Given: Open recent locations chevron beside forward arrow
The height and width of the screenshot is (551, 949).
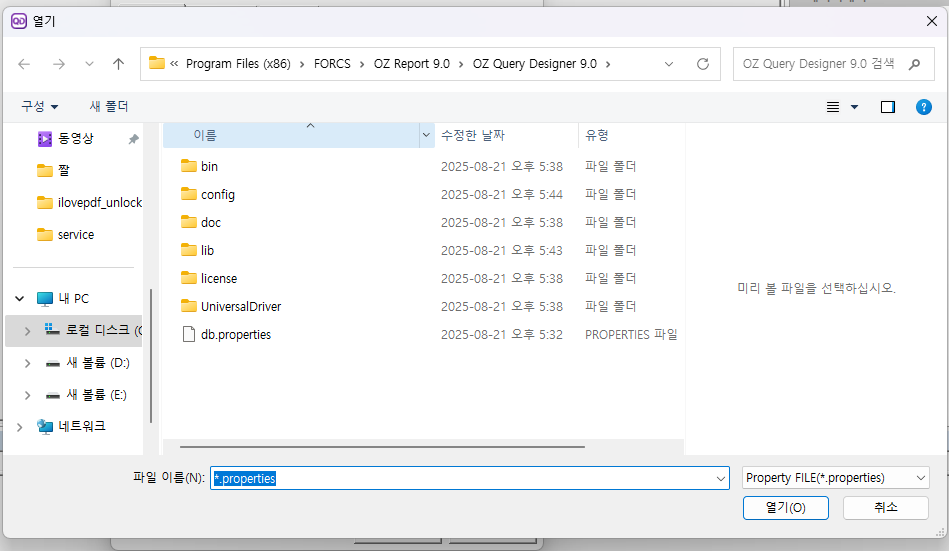Looking at the screenshot, I should (x=89, y=64).
